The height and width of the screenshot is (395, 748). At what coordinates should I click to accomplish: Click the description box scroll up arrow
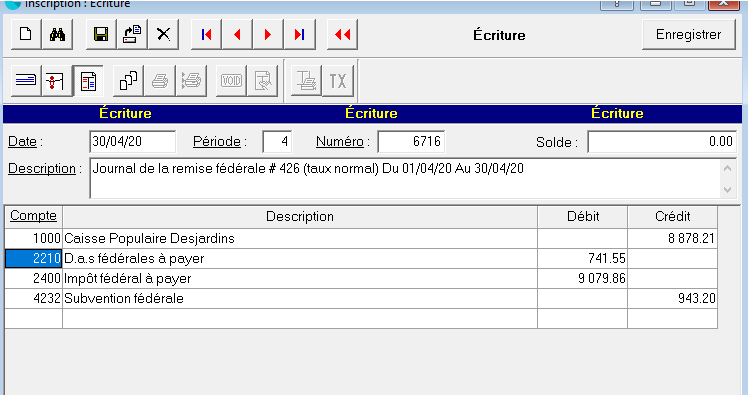pyautogui.click(x=727, y=168)
